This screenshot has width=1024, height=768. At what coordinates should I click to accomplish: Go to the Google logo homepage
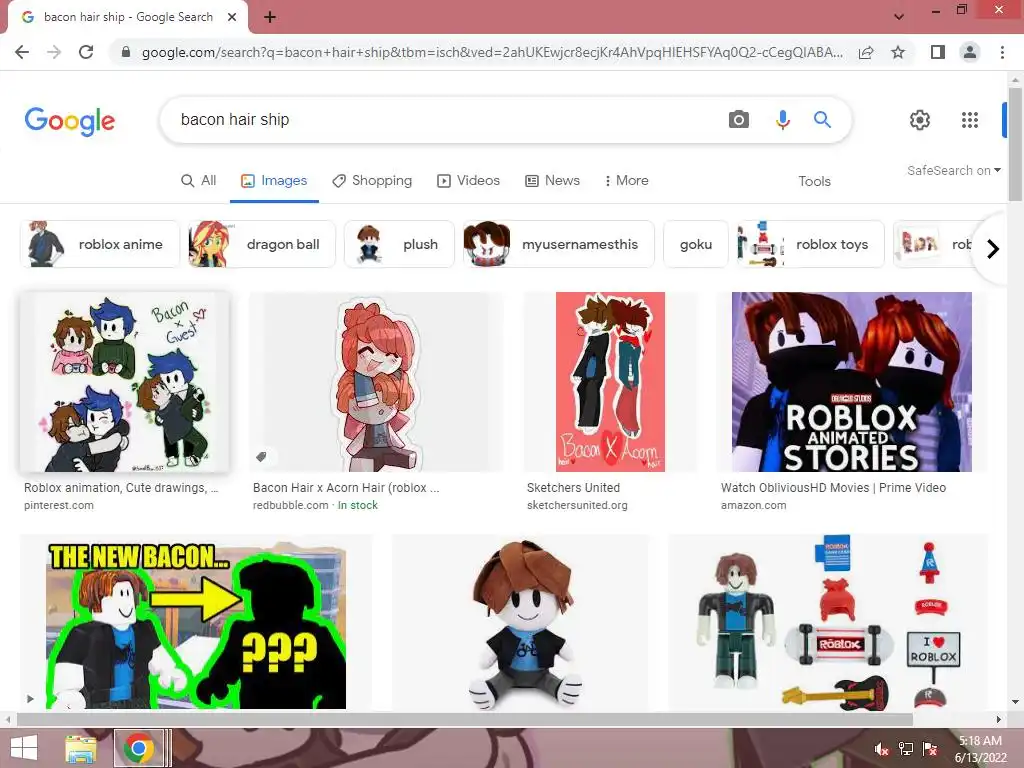coord(70,121)
